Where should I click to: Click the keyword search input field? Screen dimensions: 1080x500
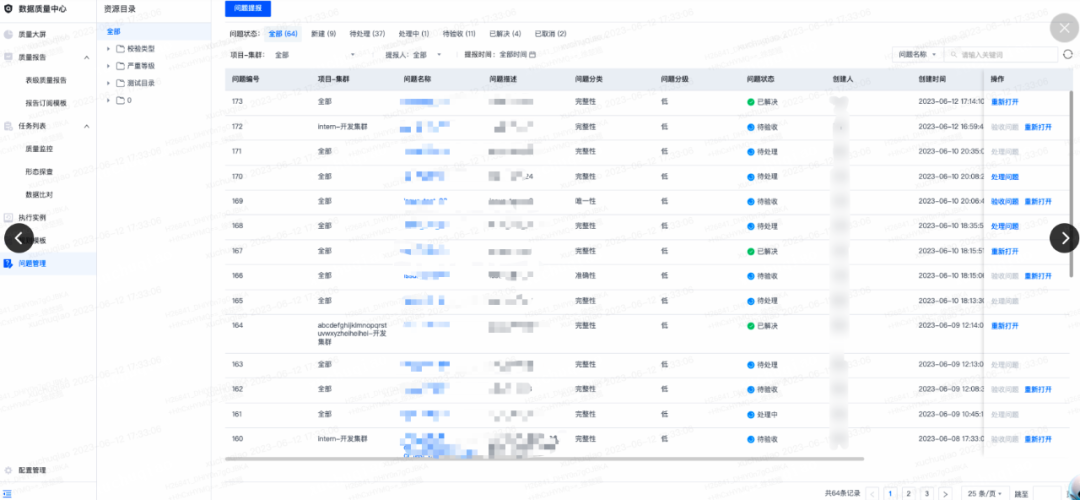click(1005, 55)
